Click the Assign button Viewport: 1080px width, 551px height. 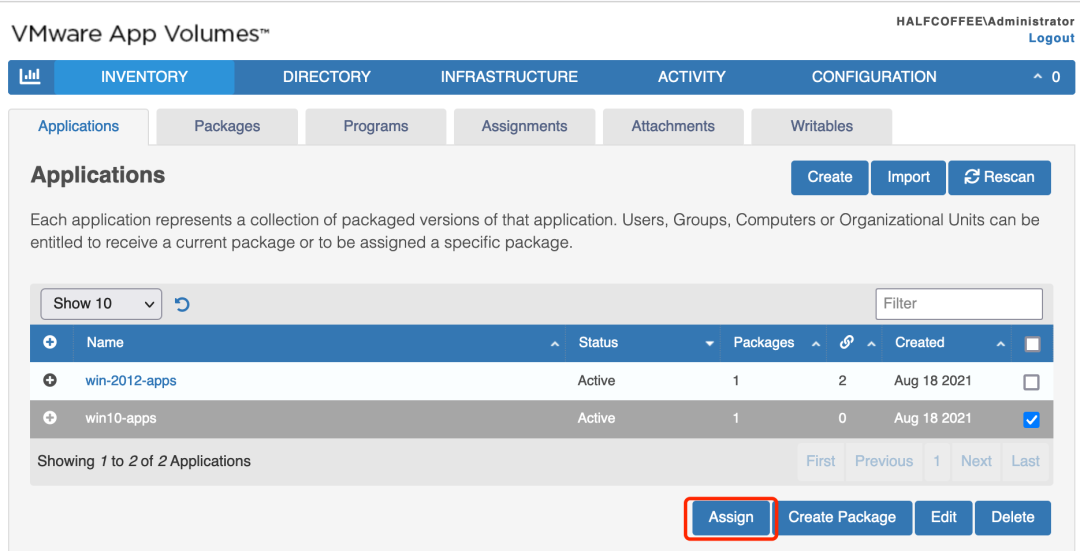[x=731, y=517]
